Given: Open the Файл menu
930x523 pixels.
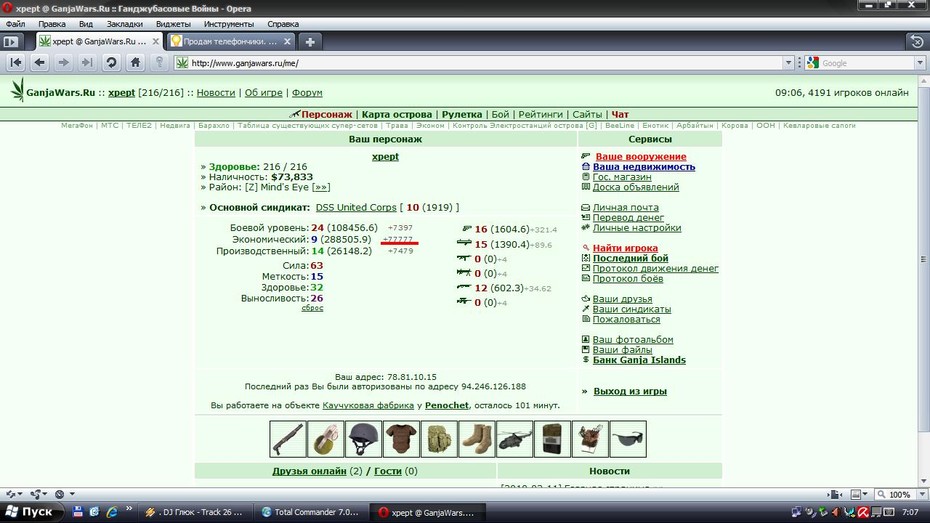Looking at the screenshot, I should tap(15, 24).
